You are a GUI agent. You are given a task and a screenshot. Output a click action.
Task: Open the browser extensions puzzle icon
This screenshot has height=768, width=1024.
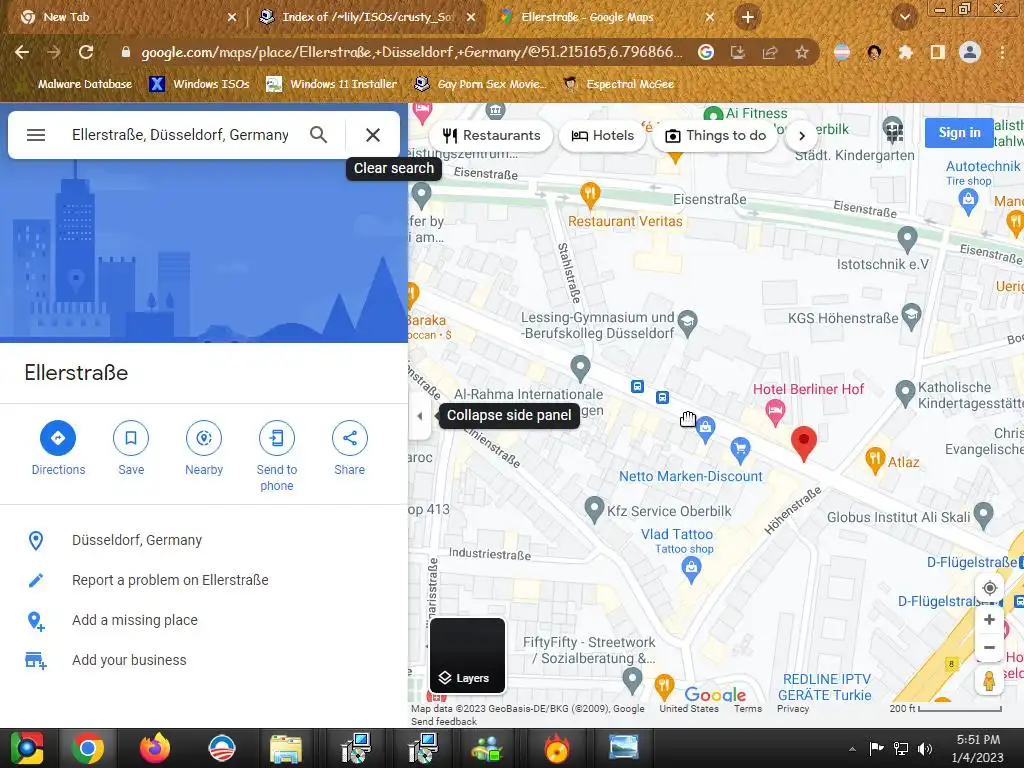[906, 52]
